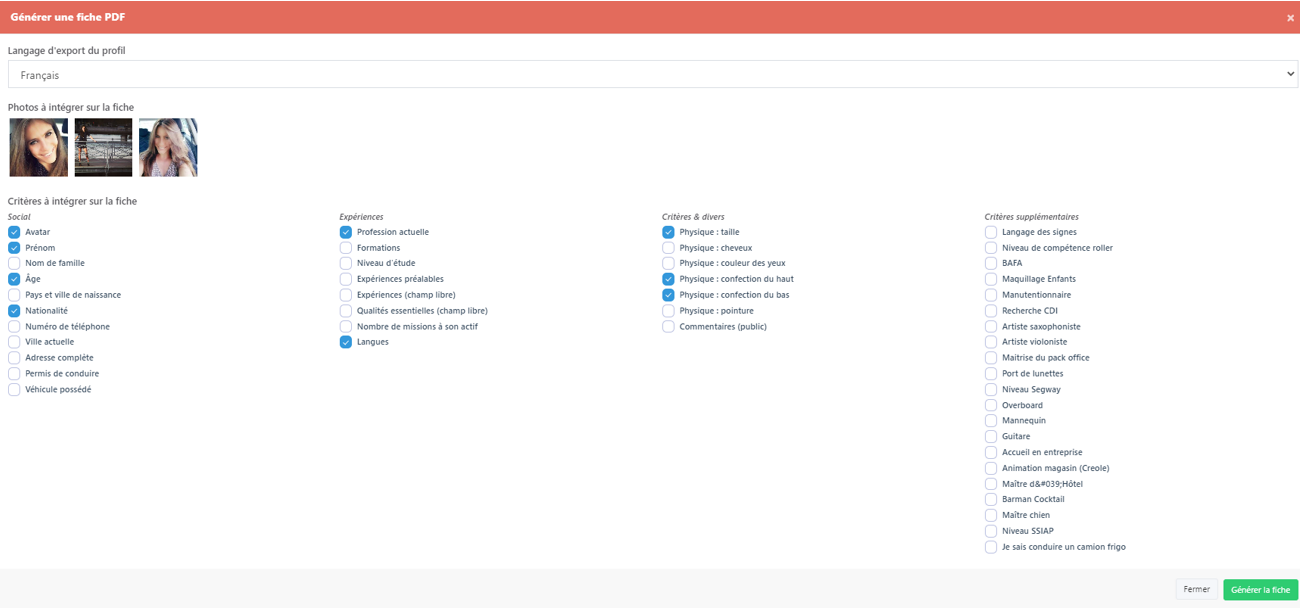The image size is (1300, 613).
Task: Select the middle photo thumbnail
Action: [x=103, y=148]
